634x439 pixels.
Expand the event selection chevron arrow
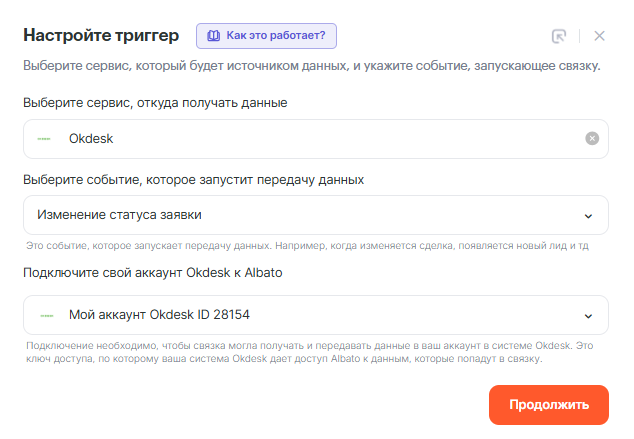click(x=588, y=215)
